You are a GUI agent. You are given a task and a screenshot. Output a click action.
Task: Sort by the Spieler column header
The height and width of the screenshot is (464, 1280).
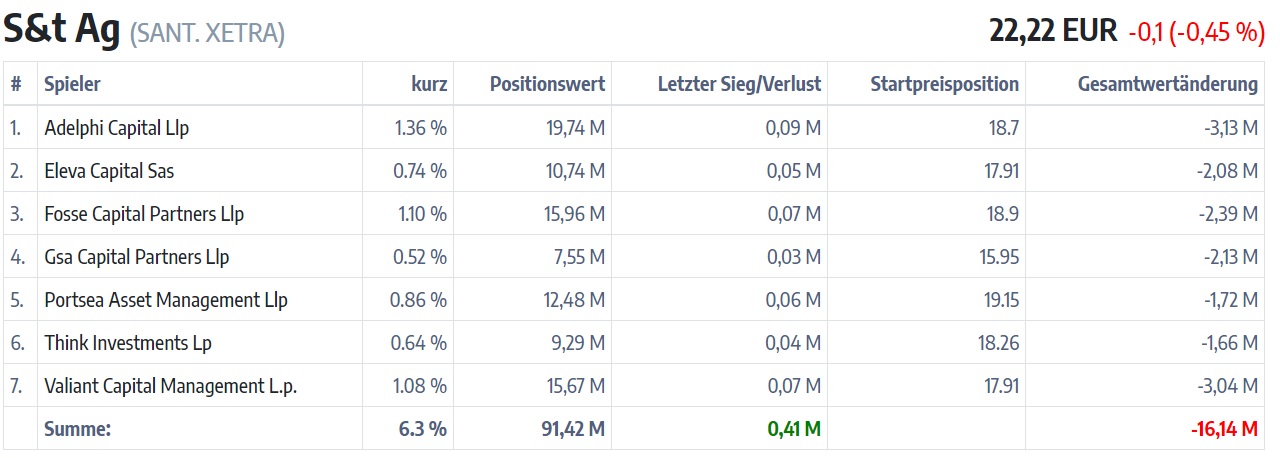point(73,84)
